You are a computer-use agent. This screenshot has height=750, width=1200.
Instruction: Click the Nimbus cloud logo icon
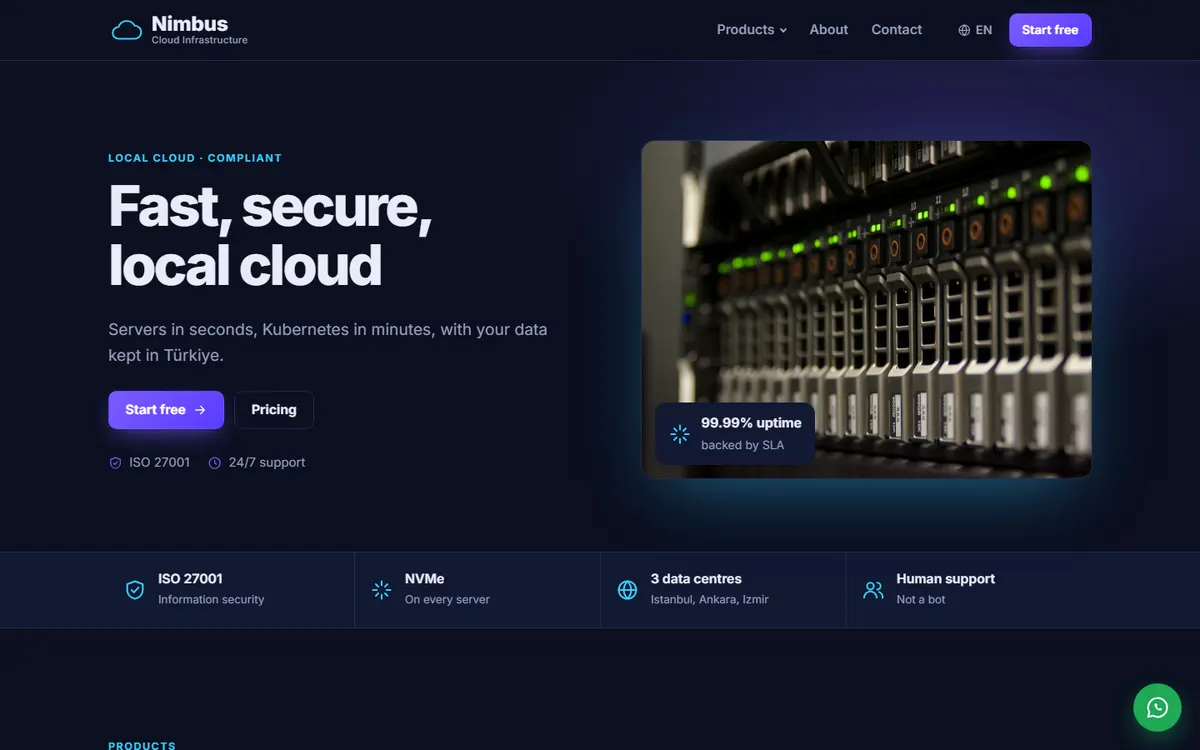click(x=127, y=30)
